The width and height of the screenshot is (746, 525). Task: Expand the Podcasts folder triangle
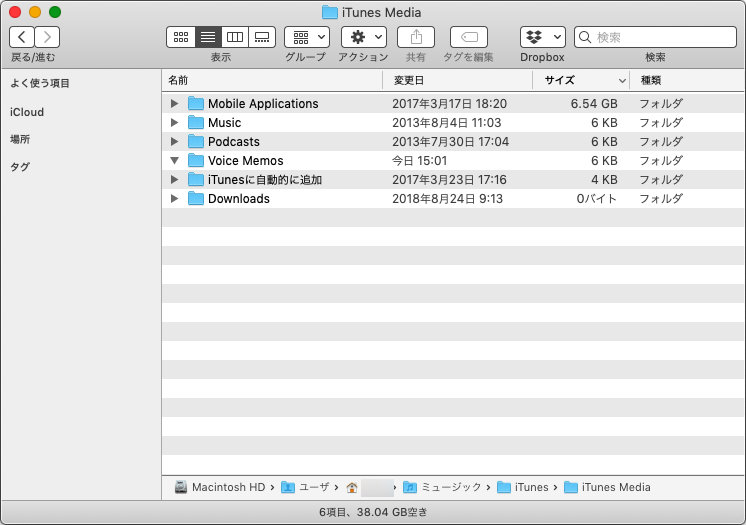(175, 141)
